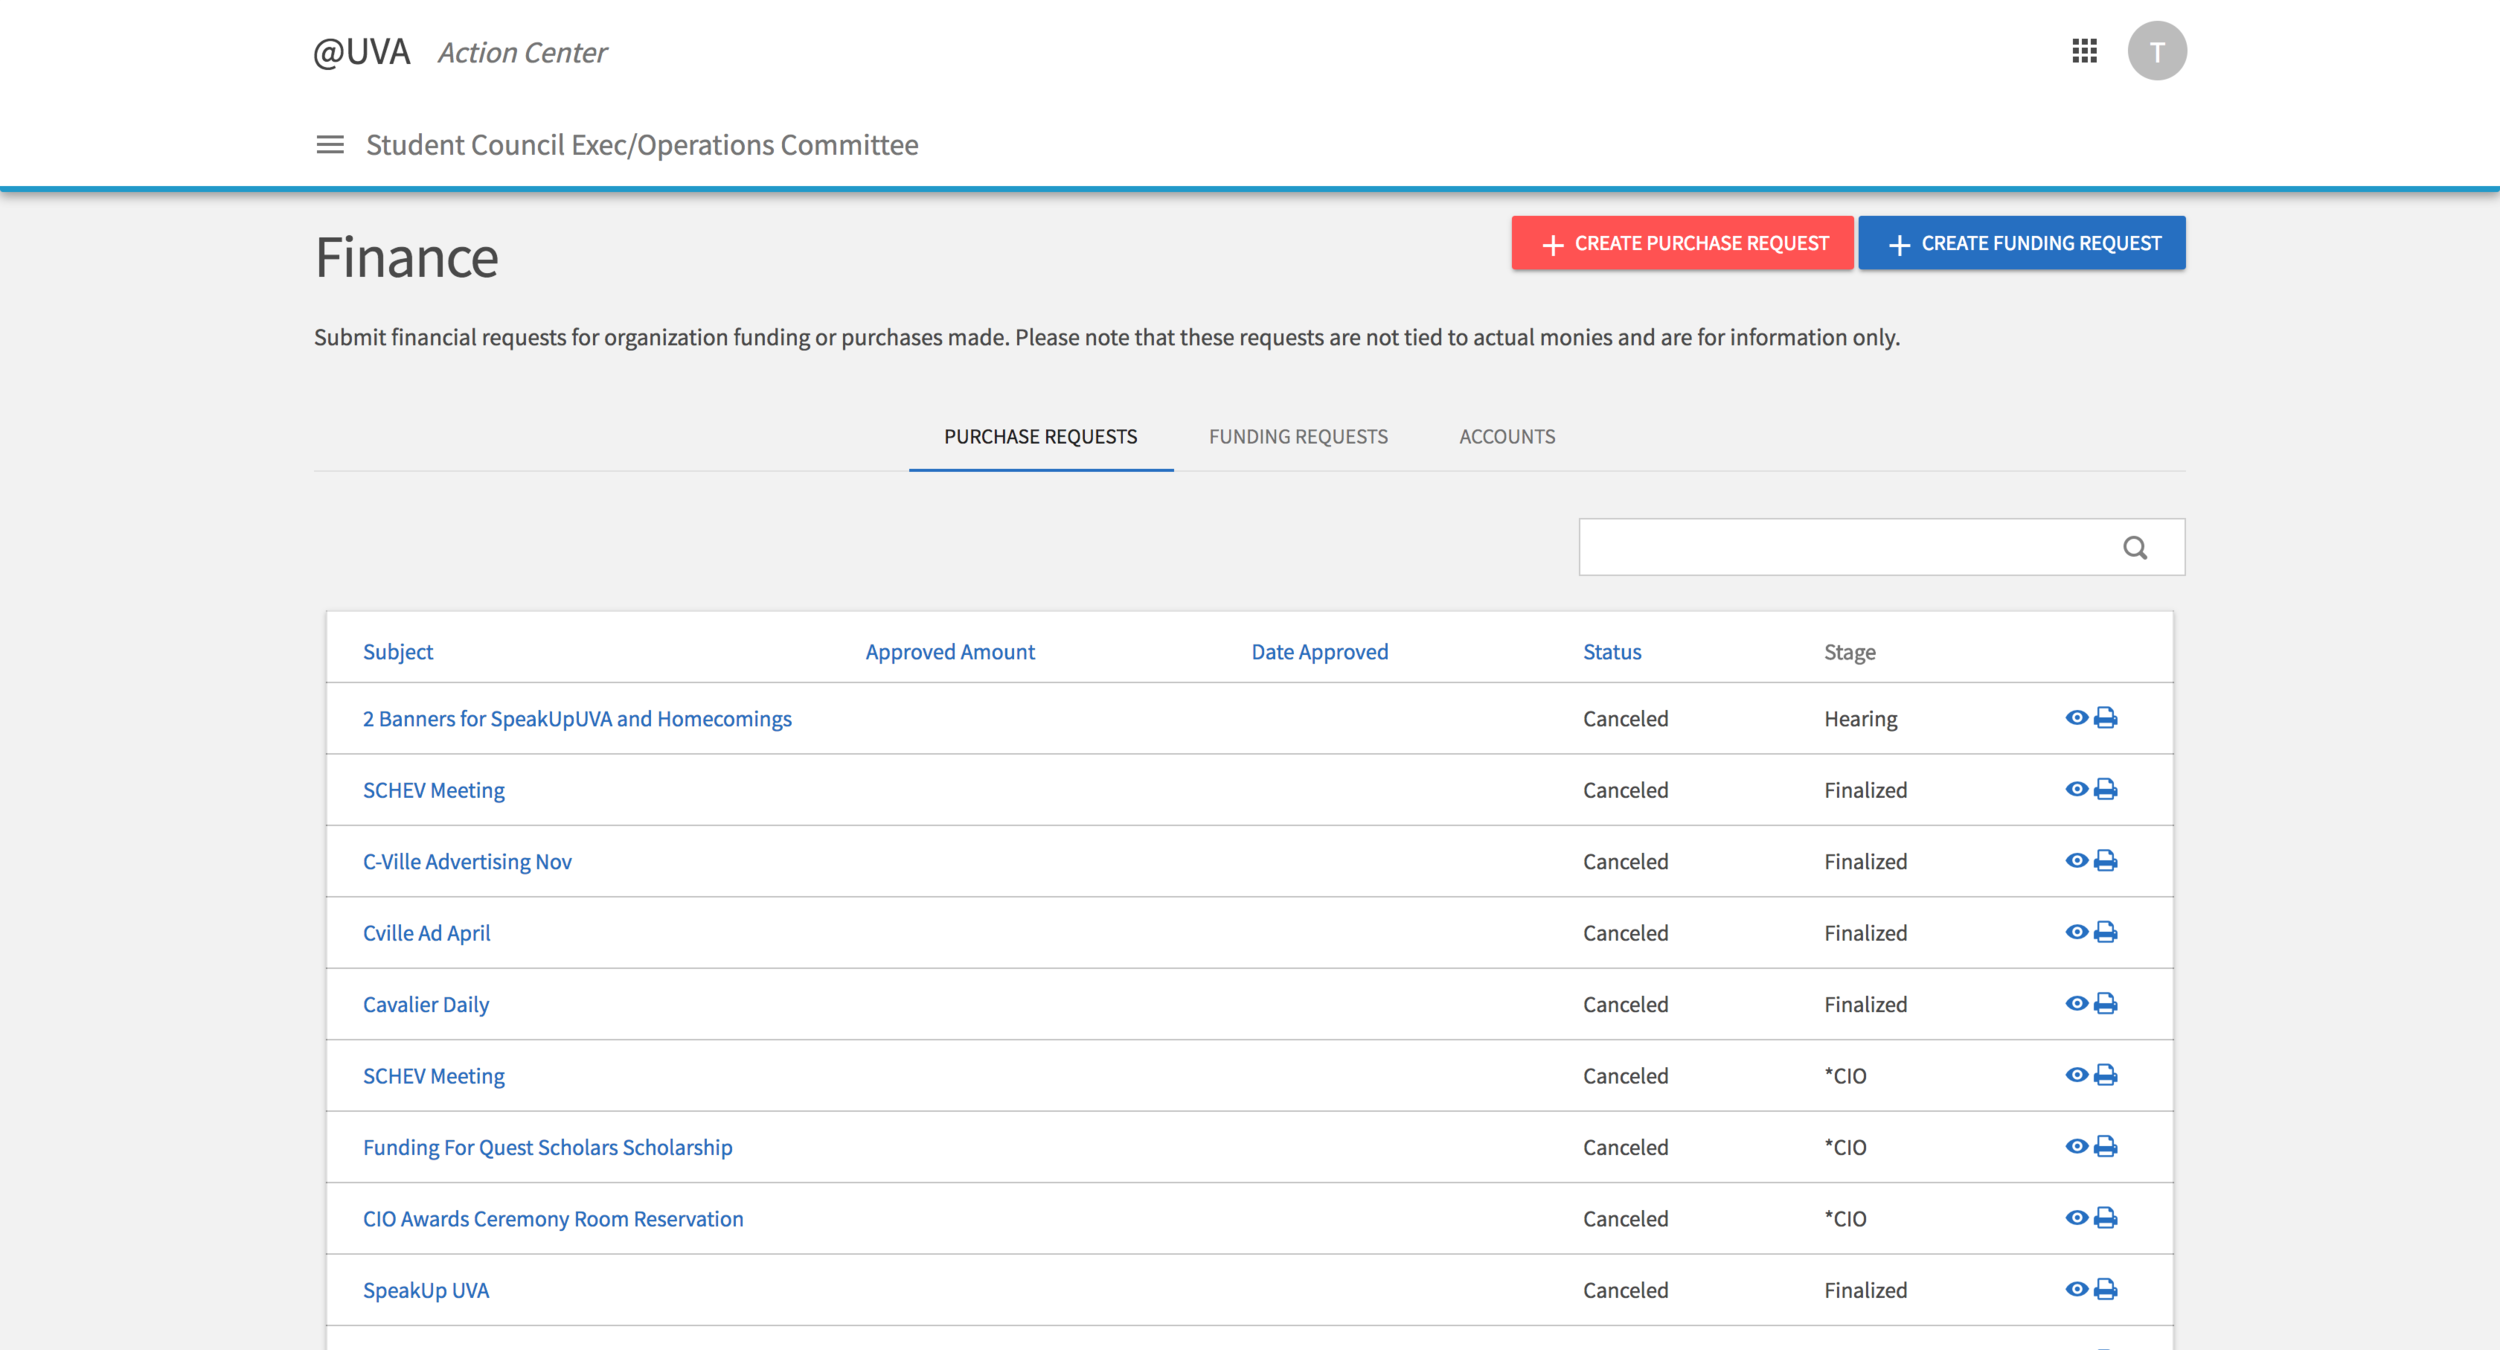2500x1350 pixels.
Task: Switch to the Purchase Requests tab
Action: click(1041, 437)
